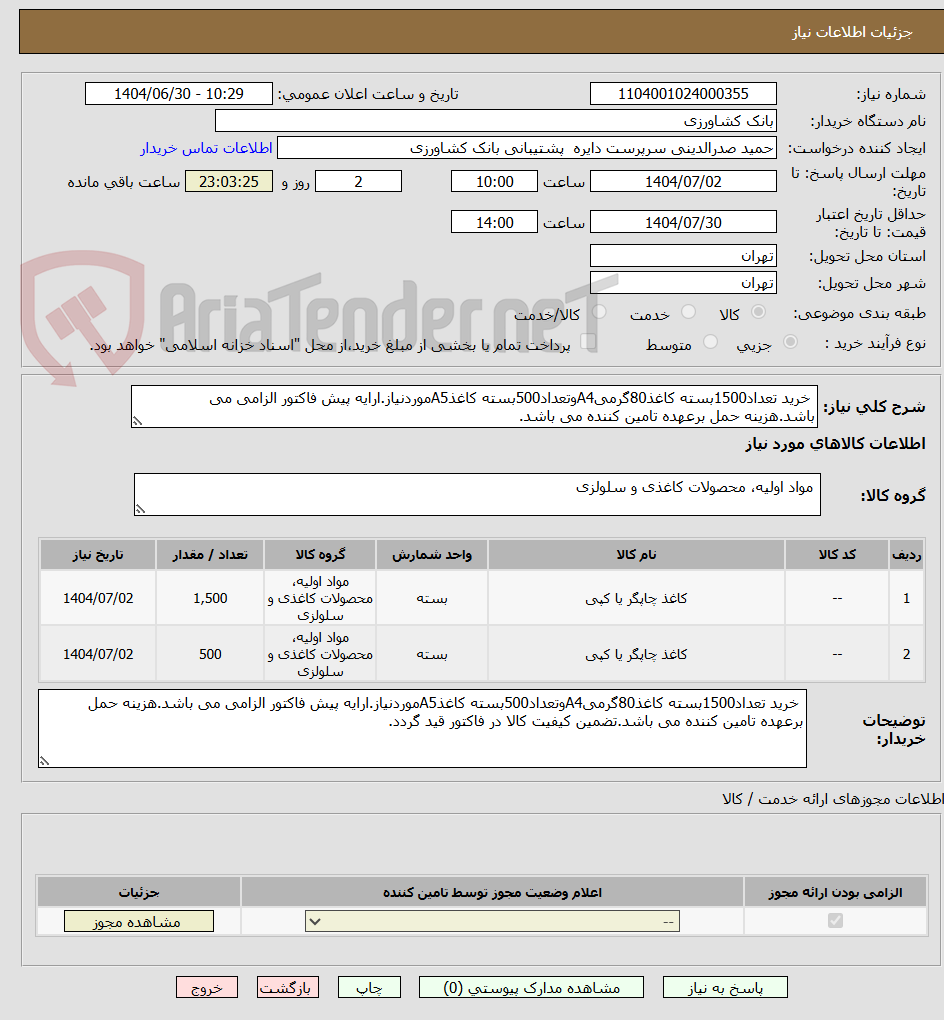Click the چاپ button to print
The height and width of the screenshot is (1020, 944).
tap(369, 987)
